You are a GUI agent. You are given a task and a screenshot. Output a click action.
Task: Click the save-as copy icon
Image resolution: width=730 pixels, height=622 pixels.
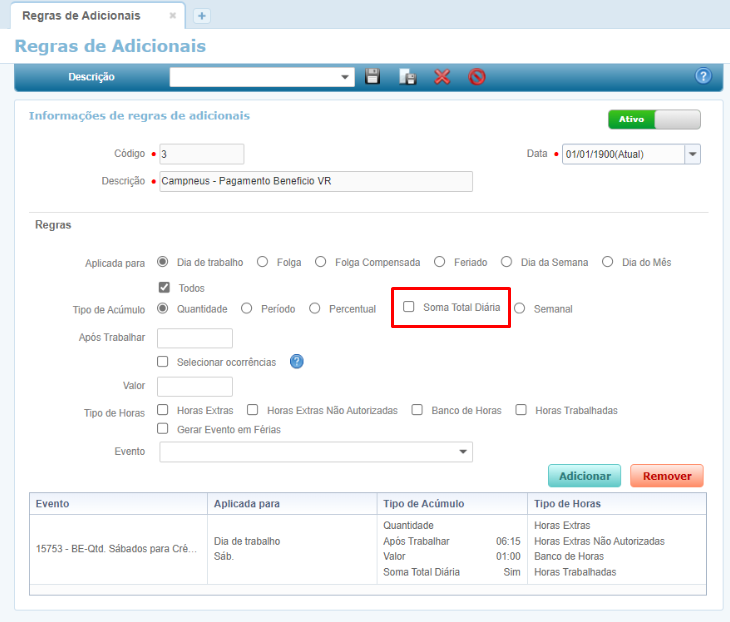pyautogui.click(x=407, y=76)
